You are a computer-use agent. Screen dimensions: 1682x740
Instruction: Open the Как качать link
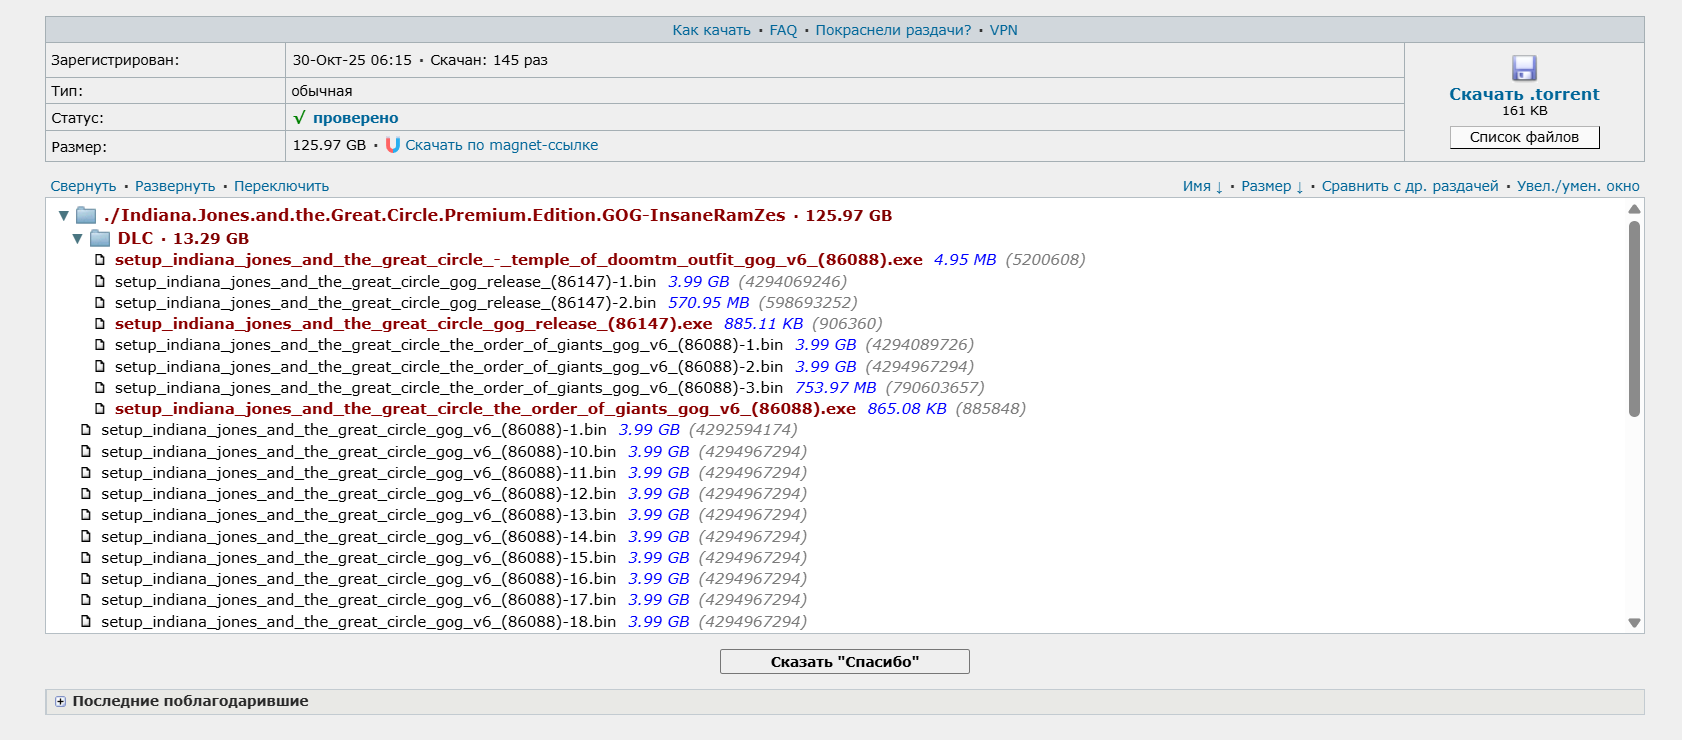tap(711, 30)
